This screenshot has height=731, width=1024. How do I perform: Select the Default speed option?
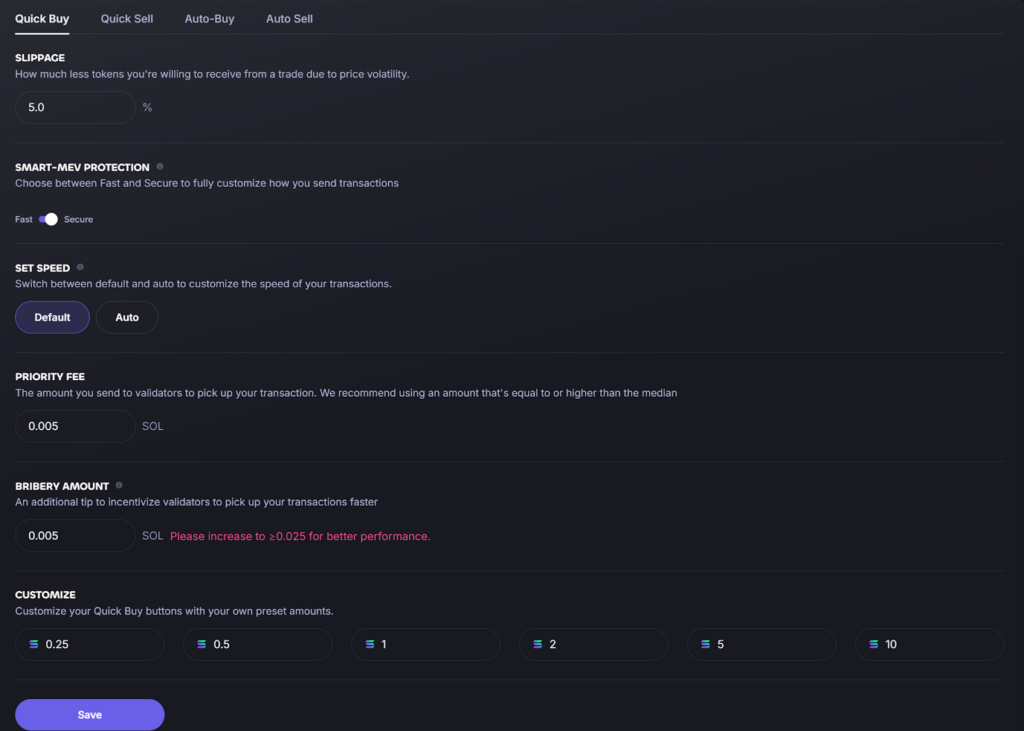click(52, 317)
